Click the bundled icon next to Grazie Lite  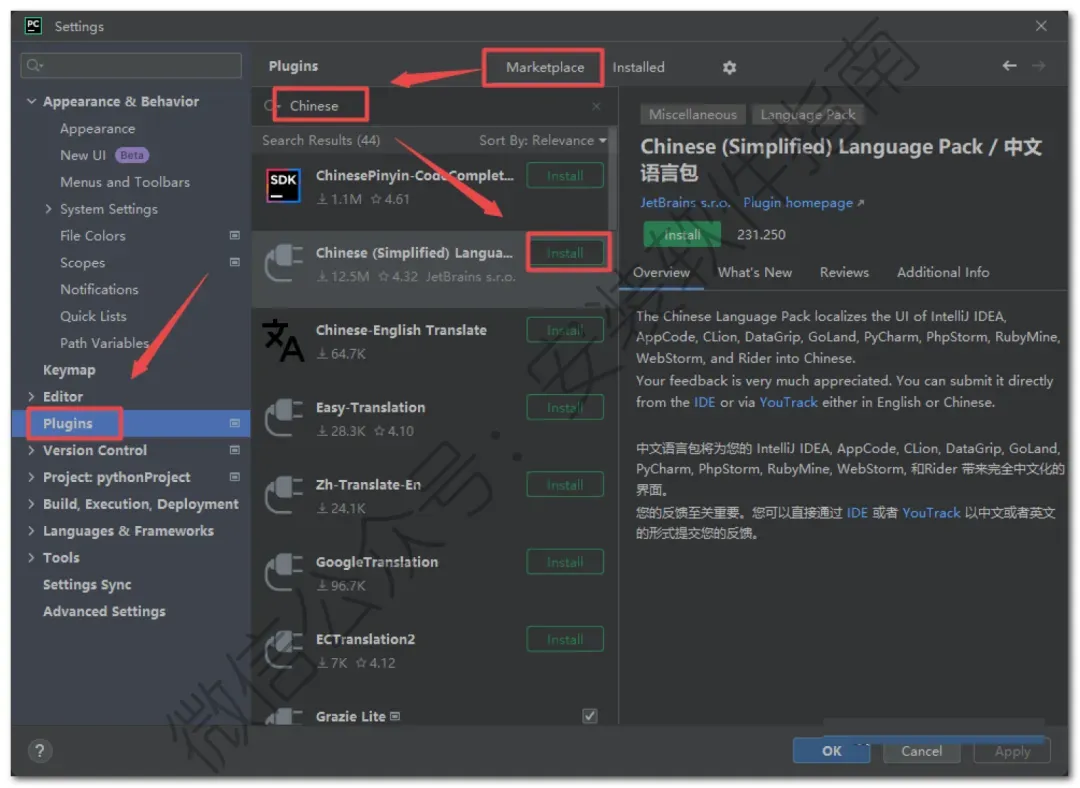point(395,716)
